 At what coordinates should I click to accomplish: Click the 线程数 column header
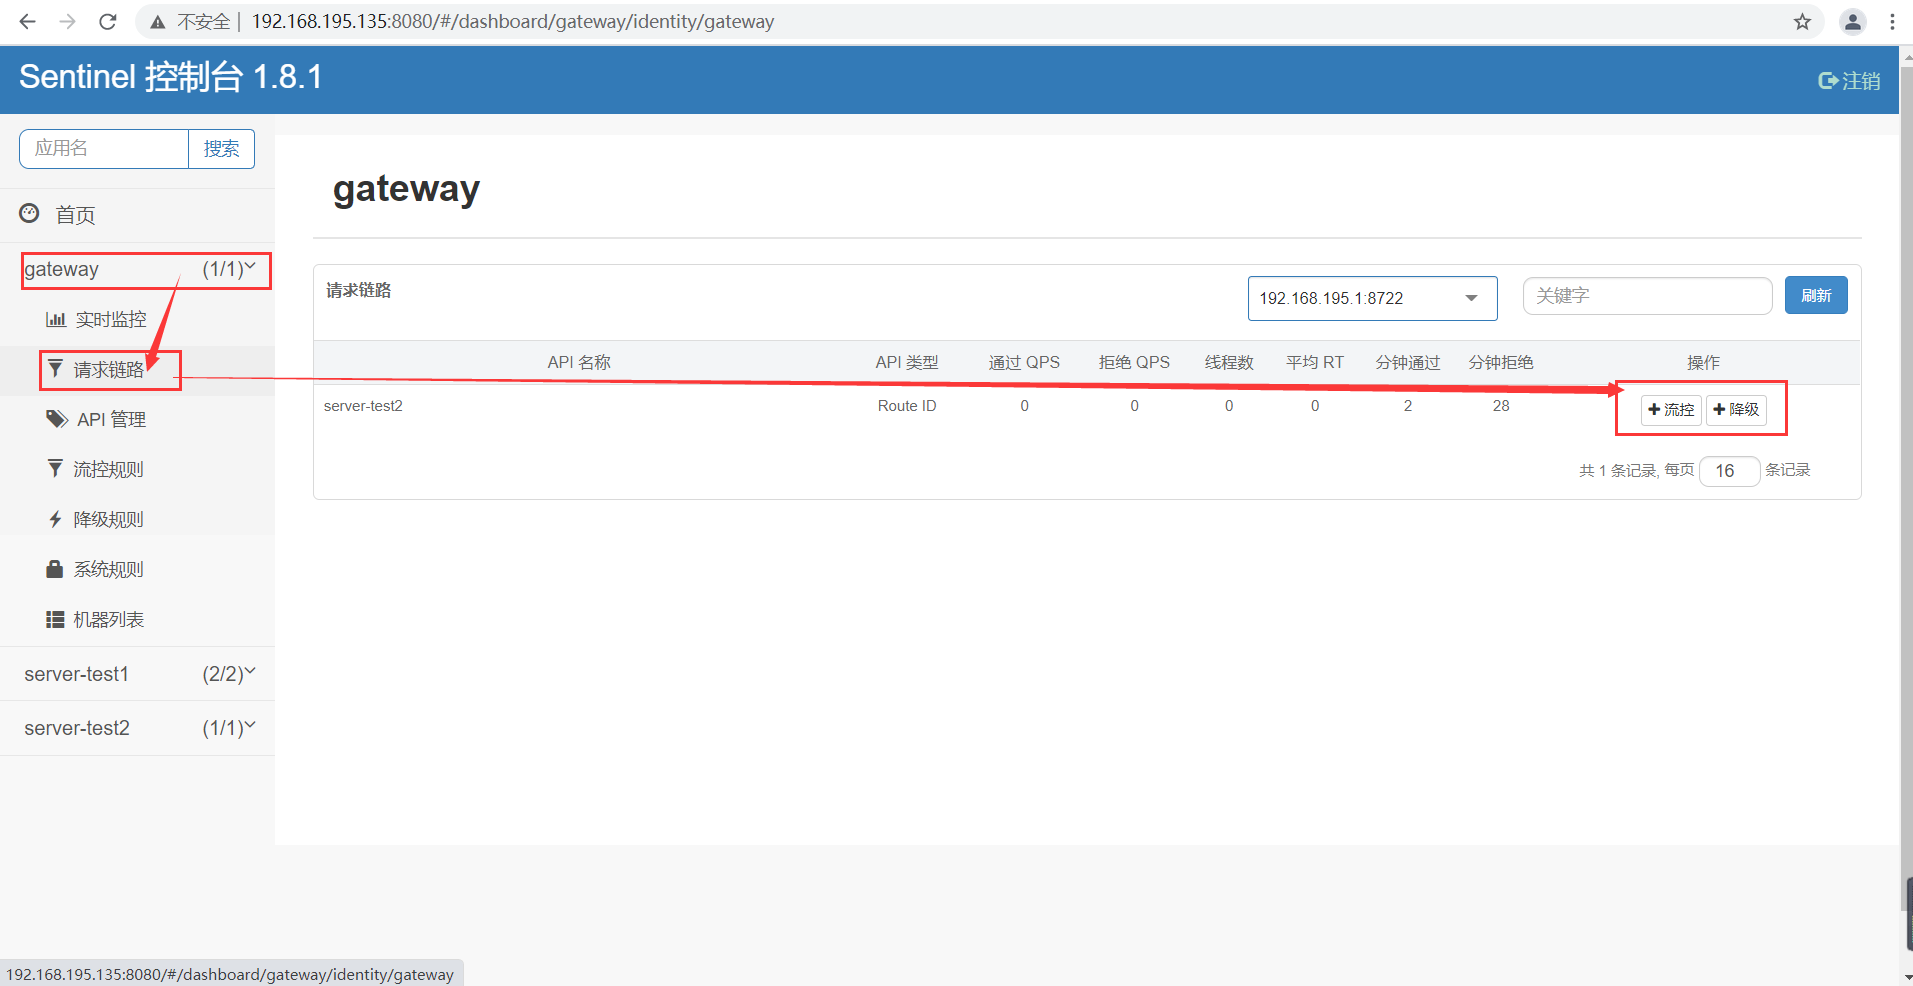click(x=1229, y=362)
